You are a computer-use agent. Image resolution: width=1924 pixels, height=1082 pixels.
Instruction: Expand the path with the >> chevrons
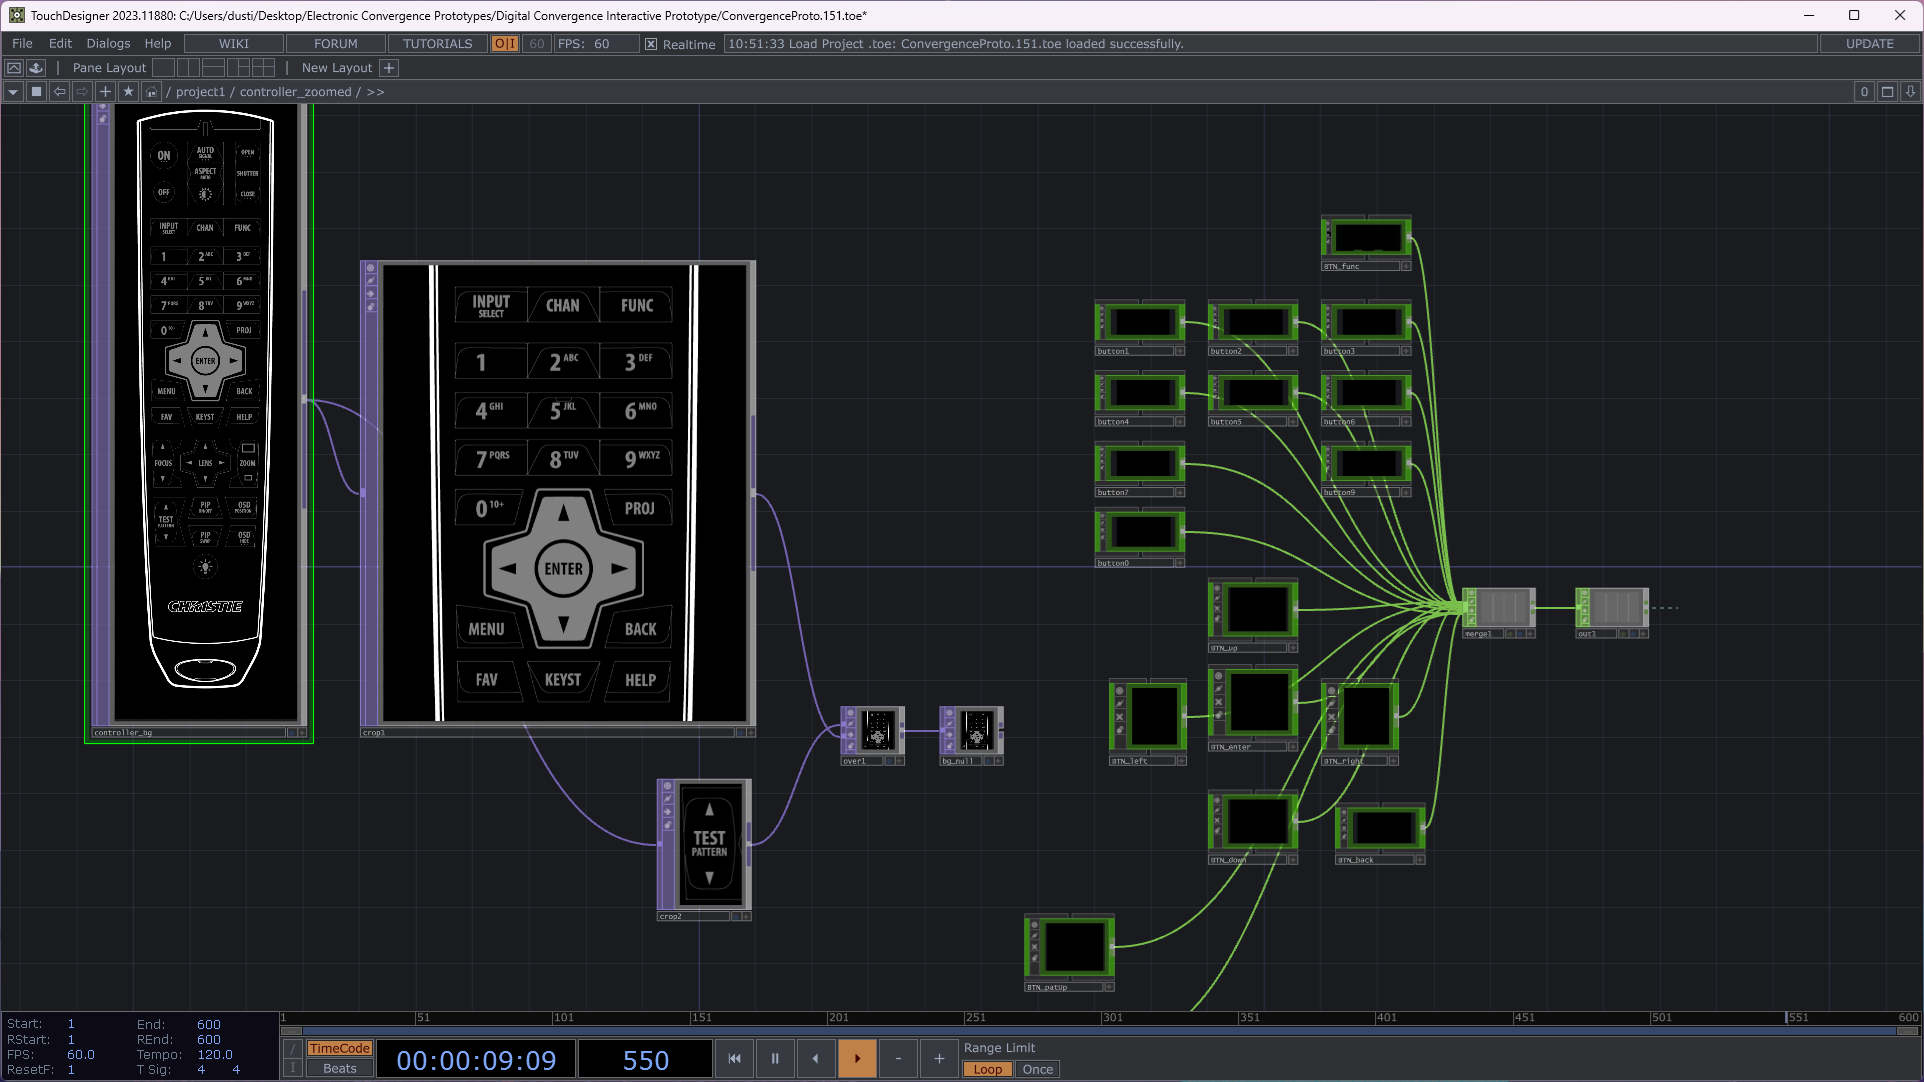375,92
